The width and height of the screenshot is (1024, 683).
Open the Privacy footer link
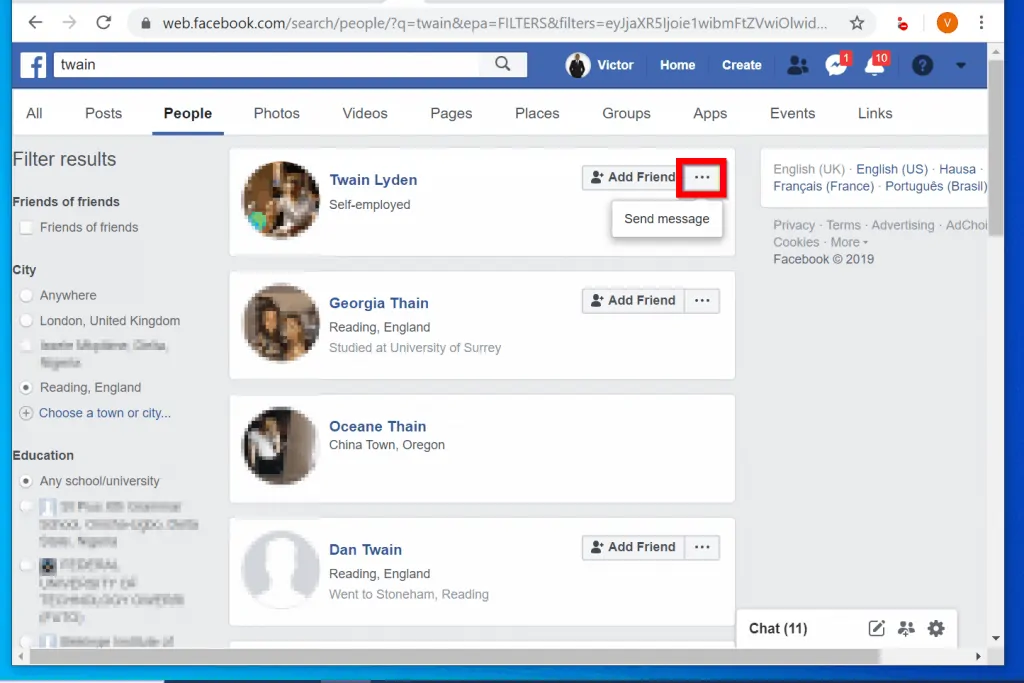point(793,225)
